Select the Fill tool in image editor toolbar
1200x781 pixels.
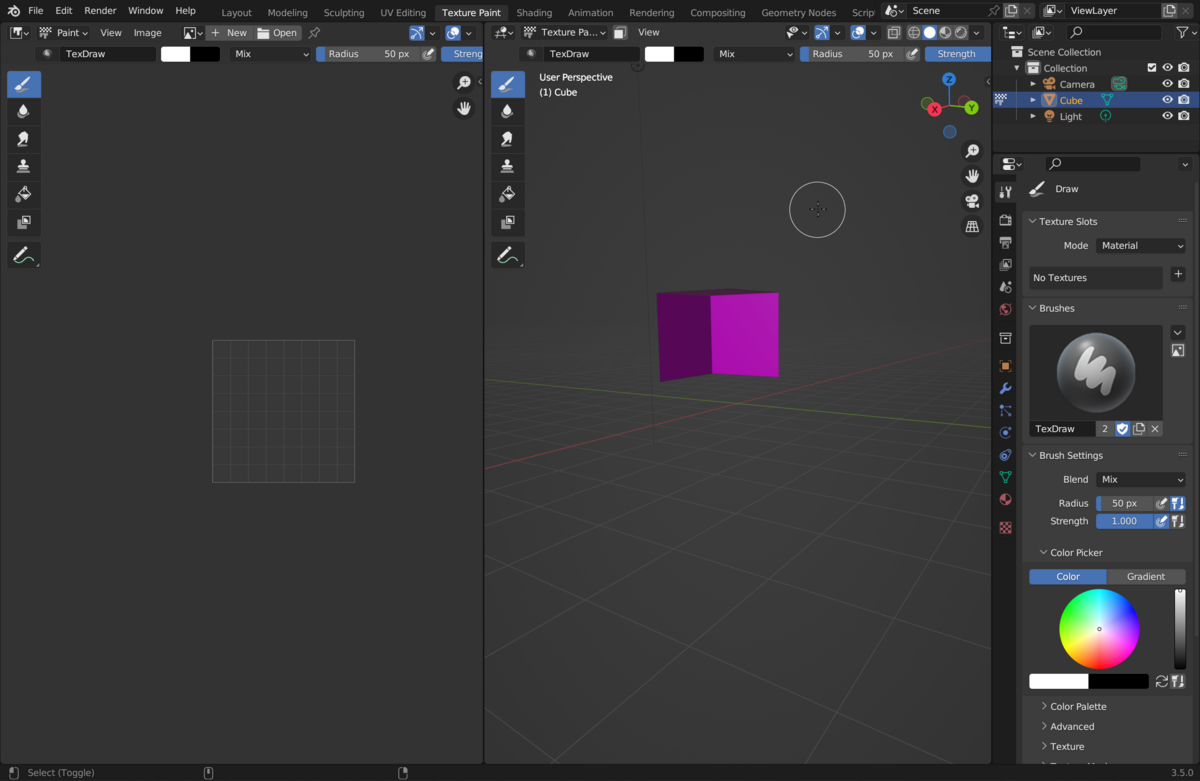point(24,194)
